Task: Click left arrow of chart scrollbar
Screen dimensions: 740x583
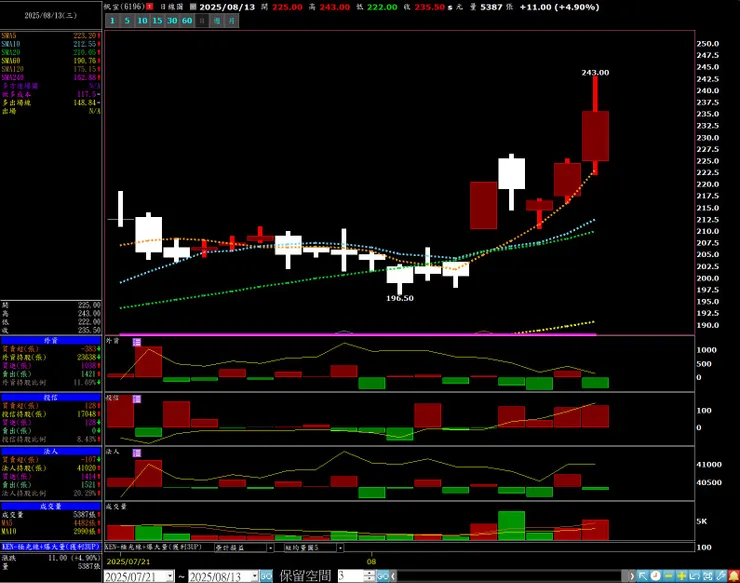Action: [x=393, y=576]
